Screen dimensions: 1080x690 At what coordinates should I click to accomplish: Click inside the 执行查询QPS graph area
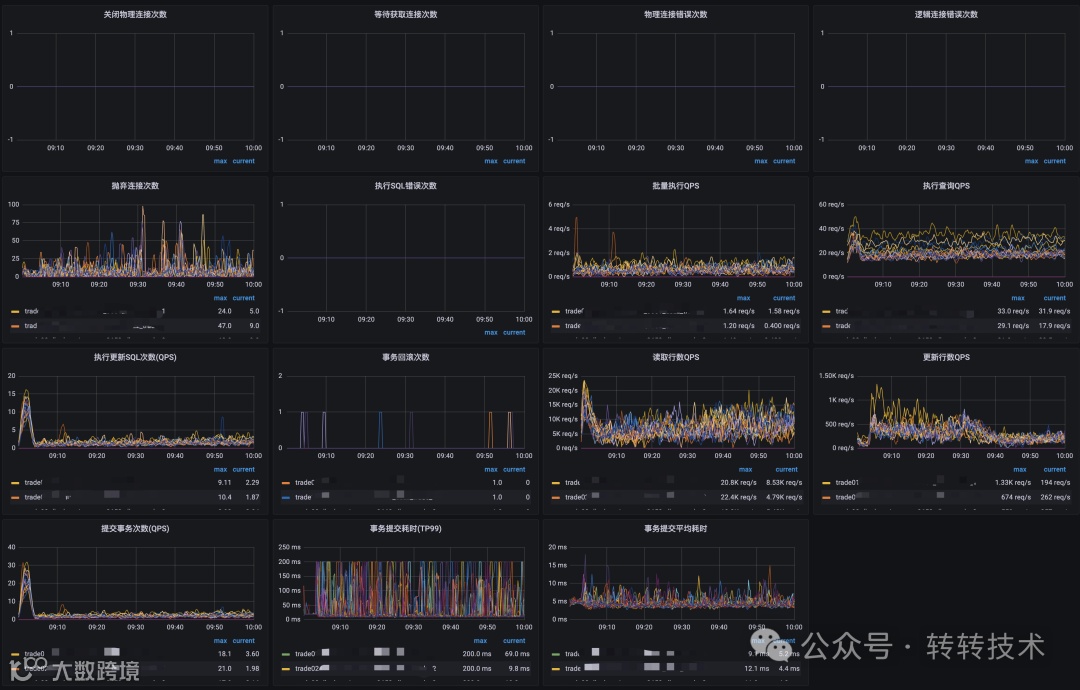[x=956, y=240]
